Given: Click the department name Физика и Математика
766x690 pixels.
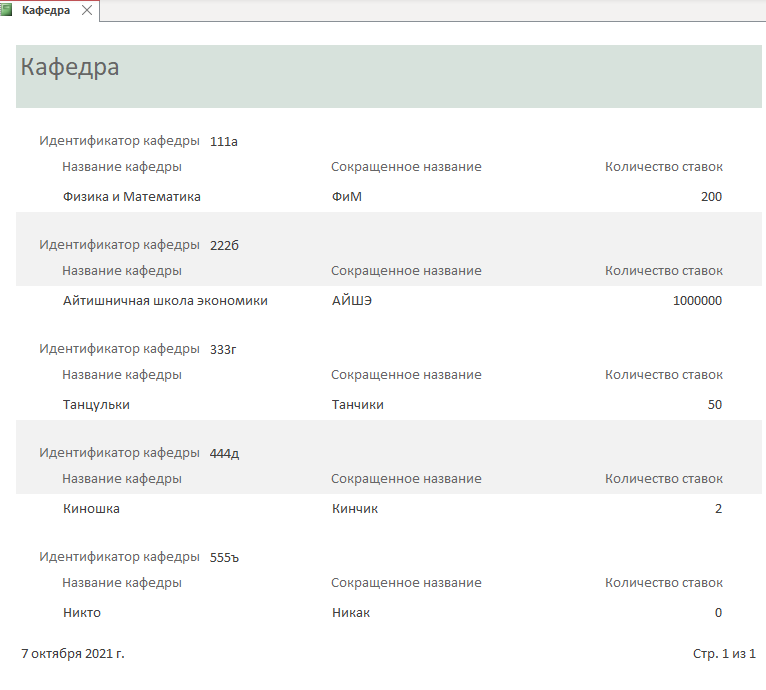Looking at the screenshot, I should point(132,196).
